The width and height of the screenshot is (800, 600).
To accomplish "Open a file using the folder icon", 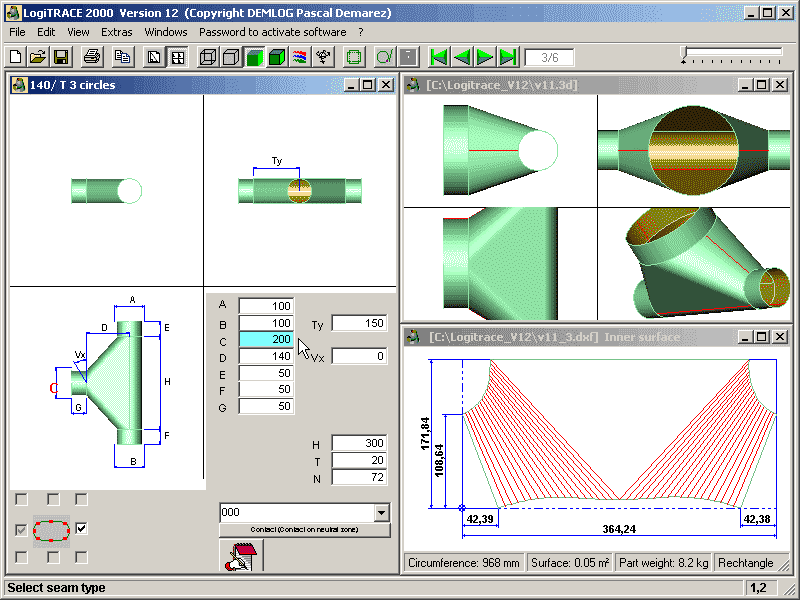I will (38, 57).
